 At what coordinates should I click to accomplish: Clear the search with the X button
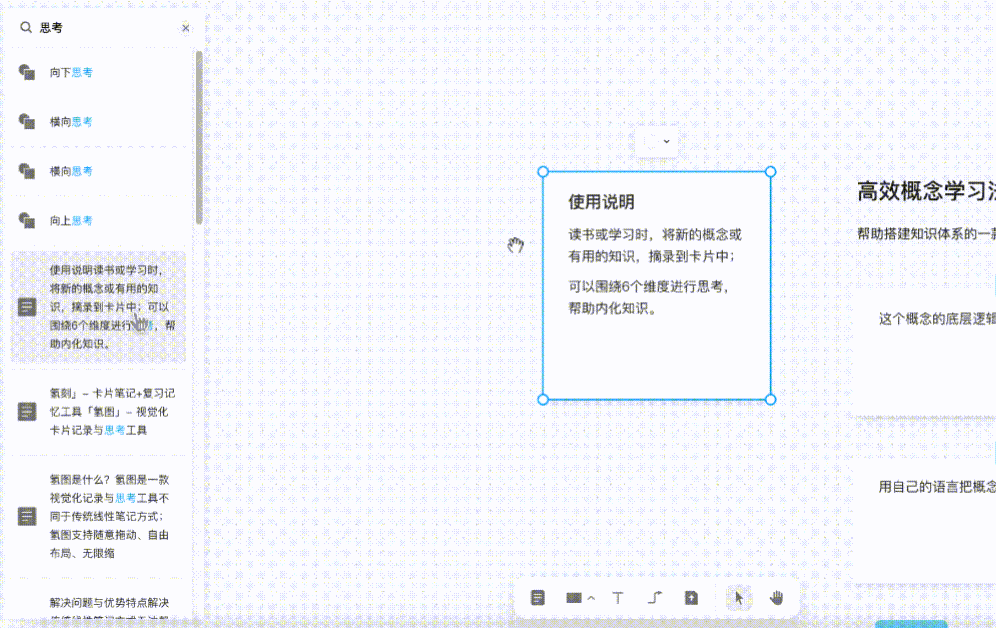[x=185, y=28]
